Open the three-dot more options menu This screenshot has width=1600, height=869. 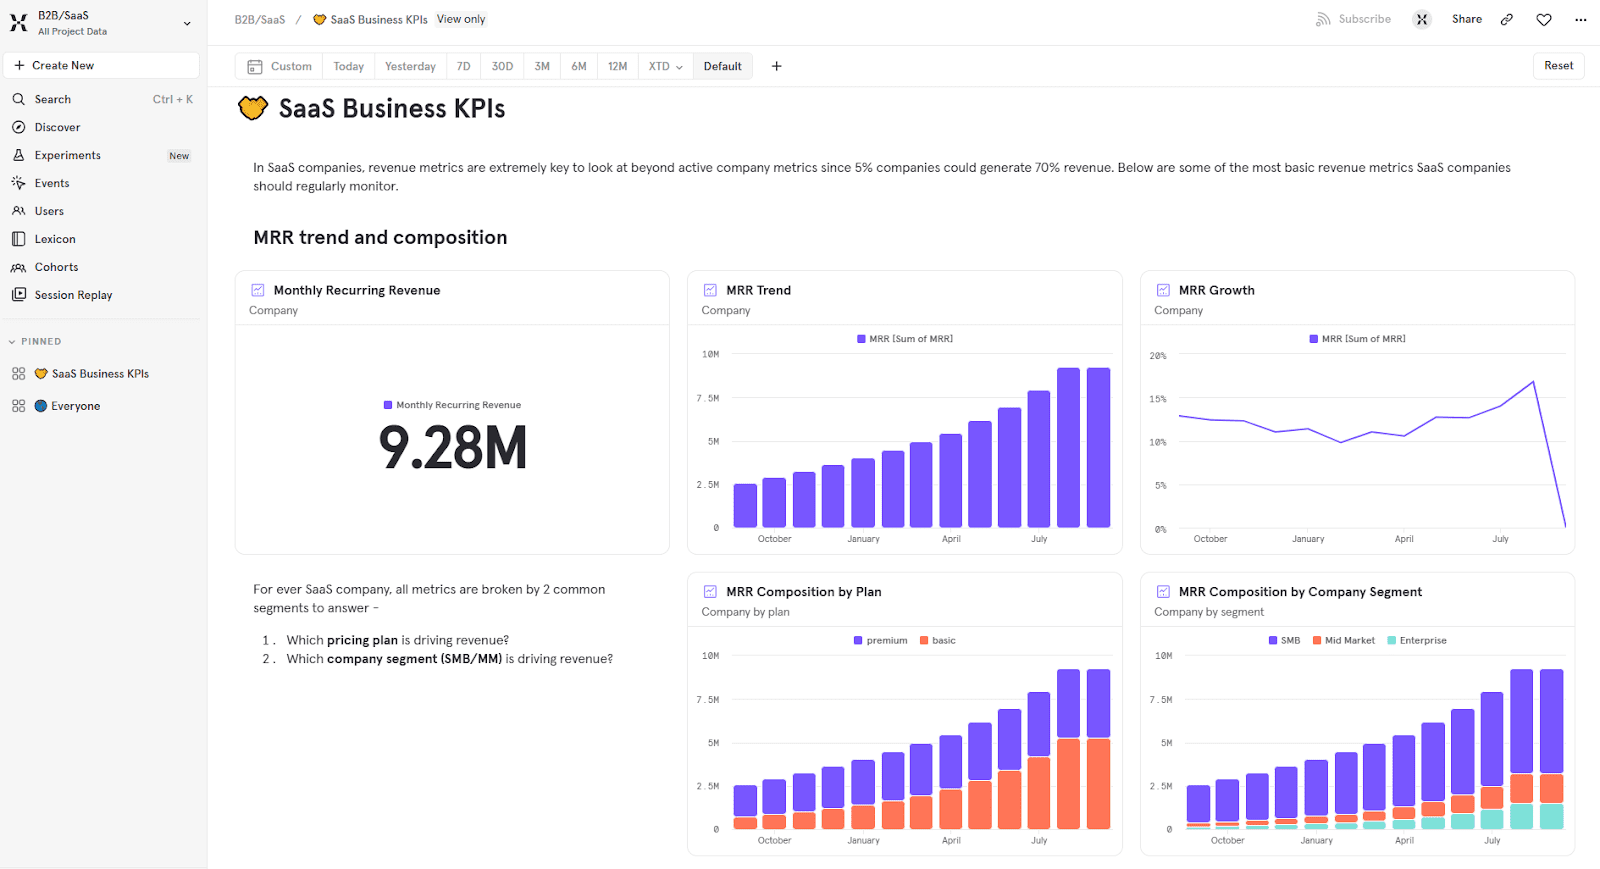(1580, 20)
